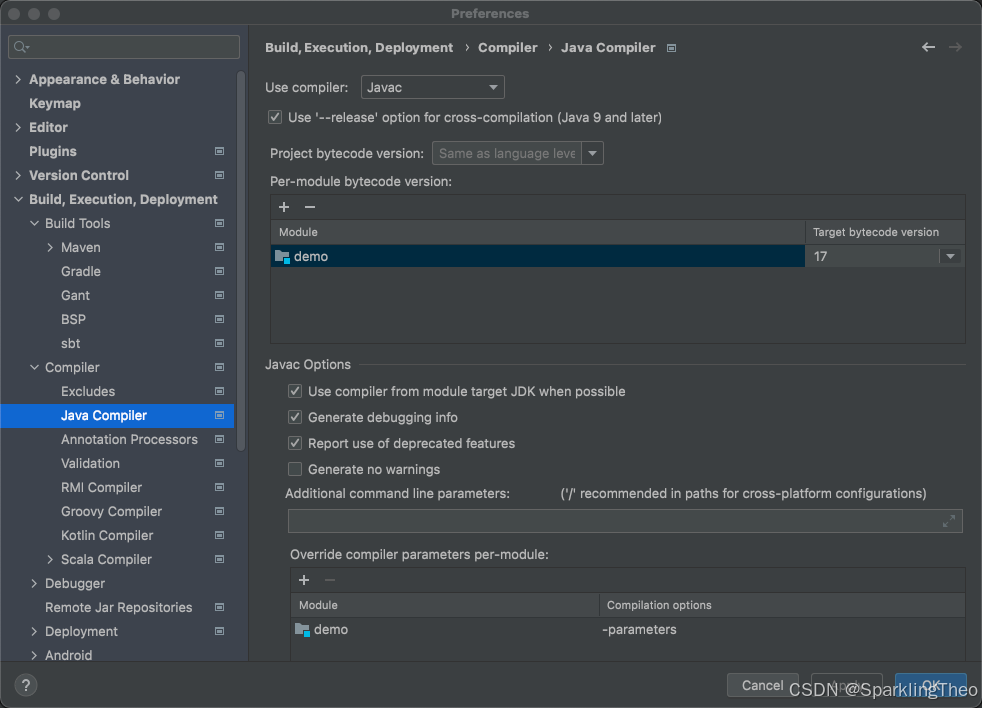Open help via the question mark icon
The image size is (982, 708).
pyautogui.click(x=25, y=684)
